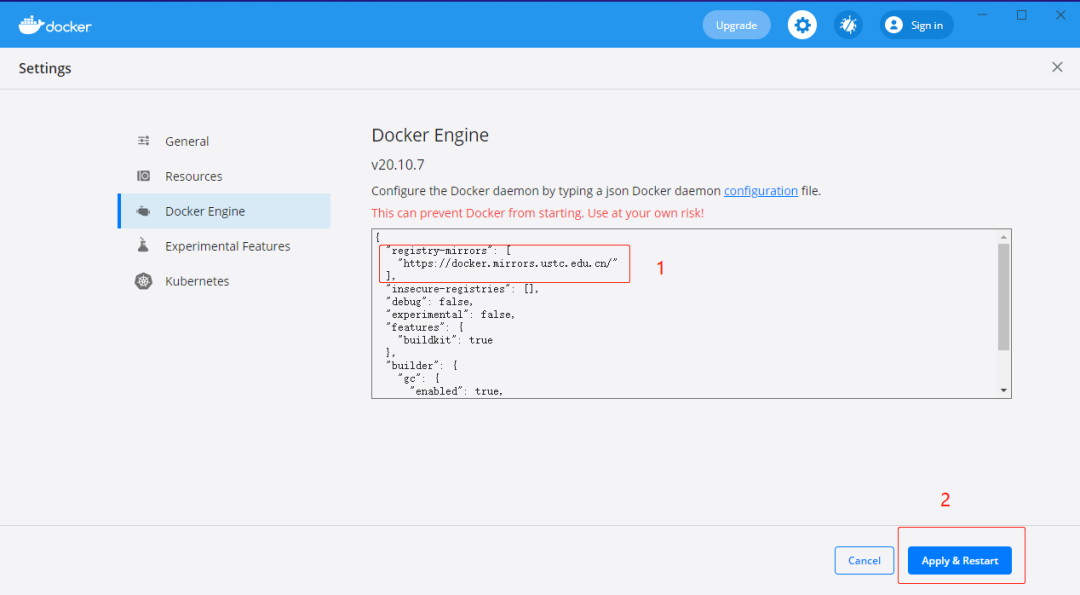The width and height of the screenshot is (1080, 595).
Task: Select the General sliders icon
Action: click(x=144, y=141)
